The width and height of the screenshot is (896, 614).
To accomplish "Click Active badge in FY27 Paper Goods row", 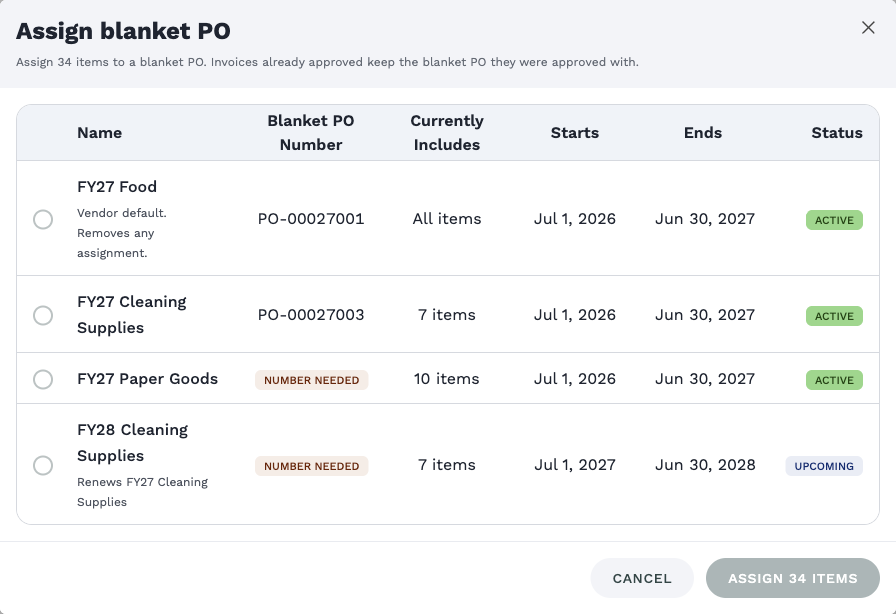I will coord(834,380).
